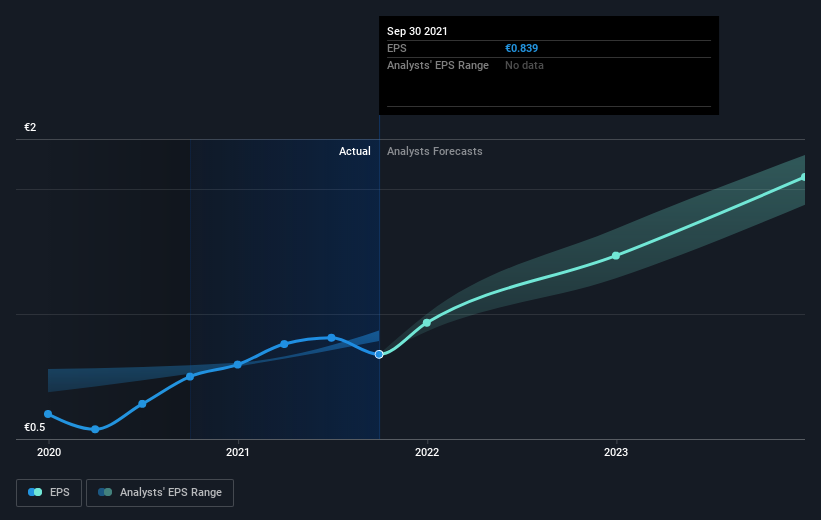Select the early 2020 EPS data point
Viewport: 821px width, 520px height.
pos(48,414)
